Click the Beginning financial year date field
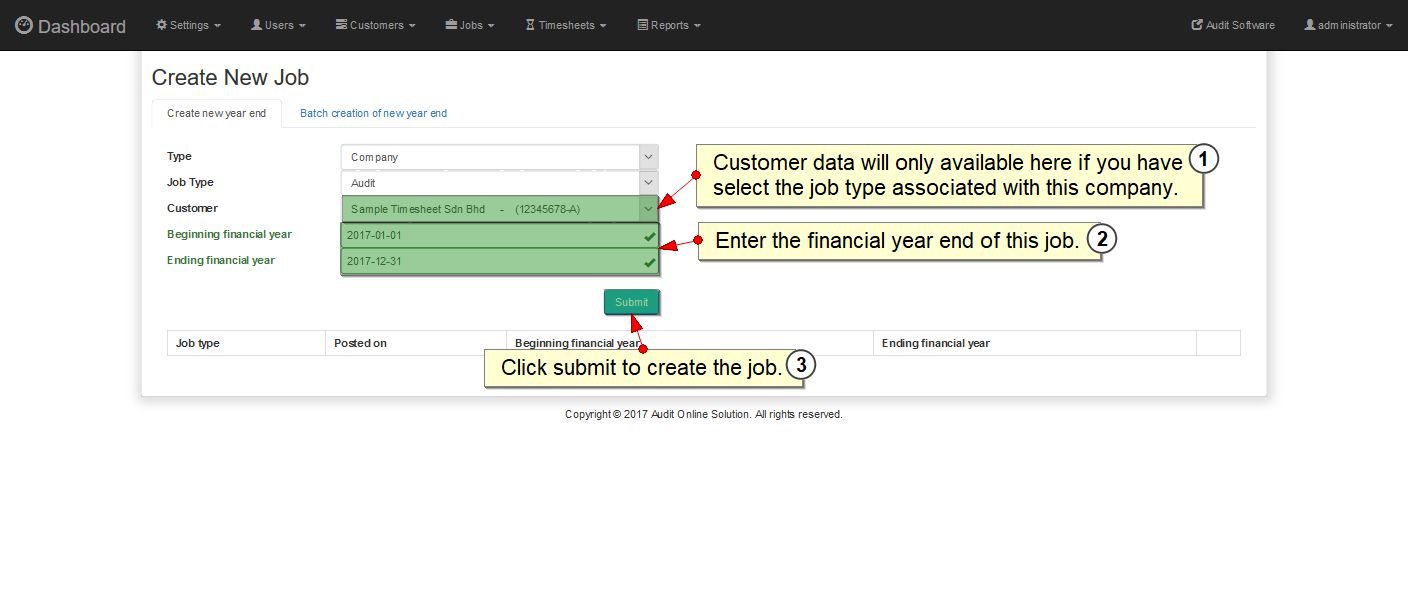 [x=490, y=236]
